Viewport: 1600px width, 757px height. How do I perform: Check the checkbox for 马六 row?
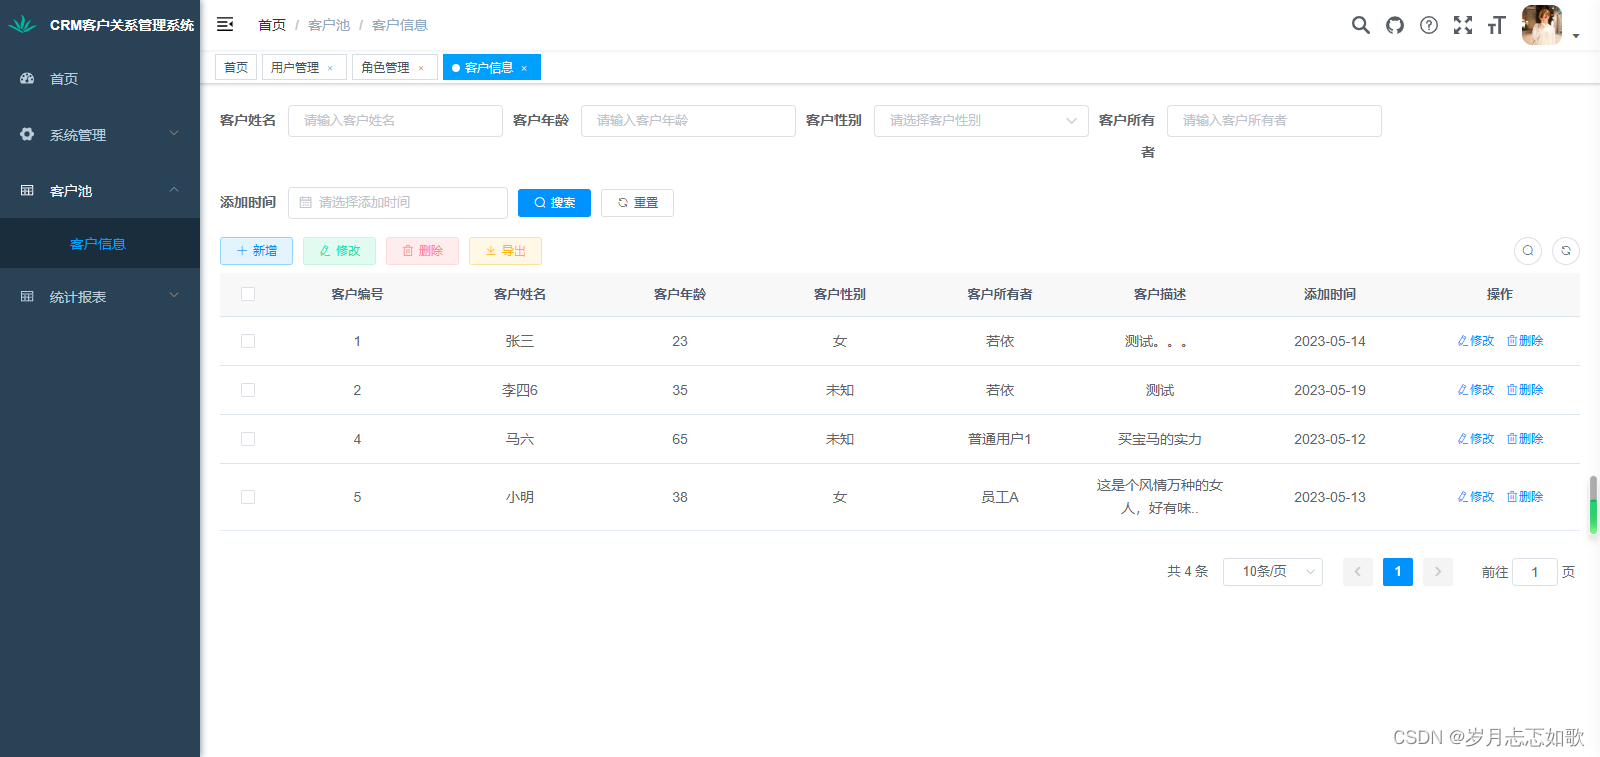click(248, 439)
